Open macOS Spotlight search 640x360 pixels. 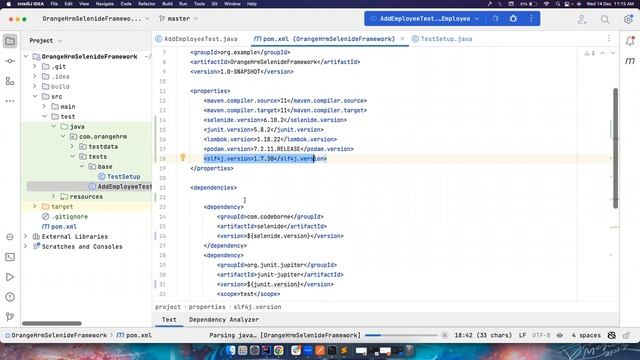(x=558, y=4)
